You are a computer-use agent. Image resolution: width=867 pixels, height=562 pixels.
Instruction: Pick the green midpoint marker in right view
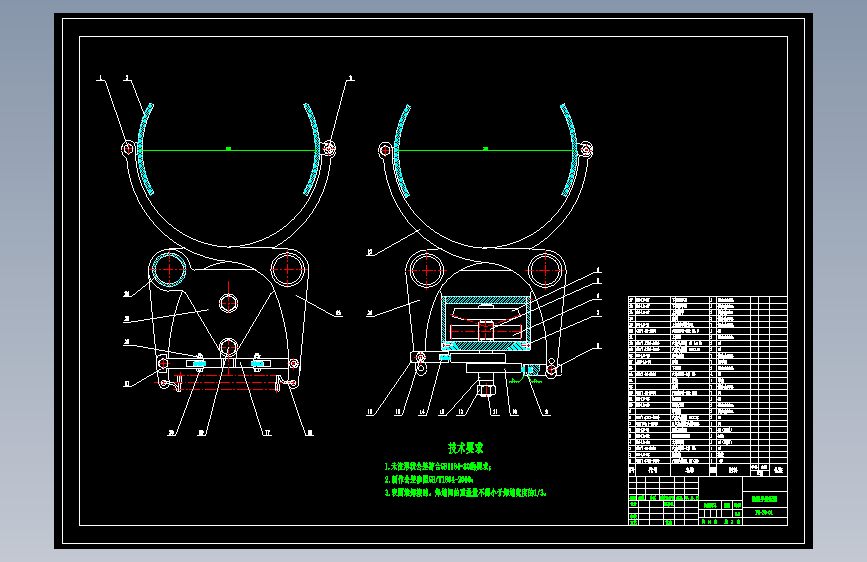tap(485, 148)
